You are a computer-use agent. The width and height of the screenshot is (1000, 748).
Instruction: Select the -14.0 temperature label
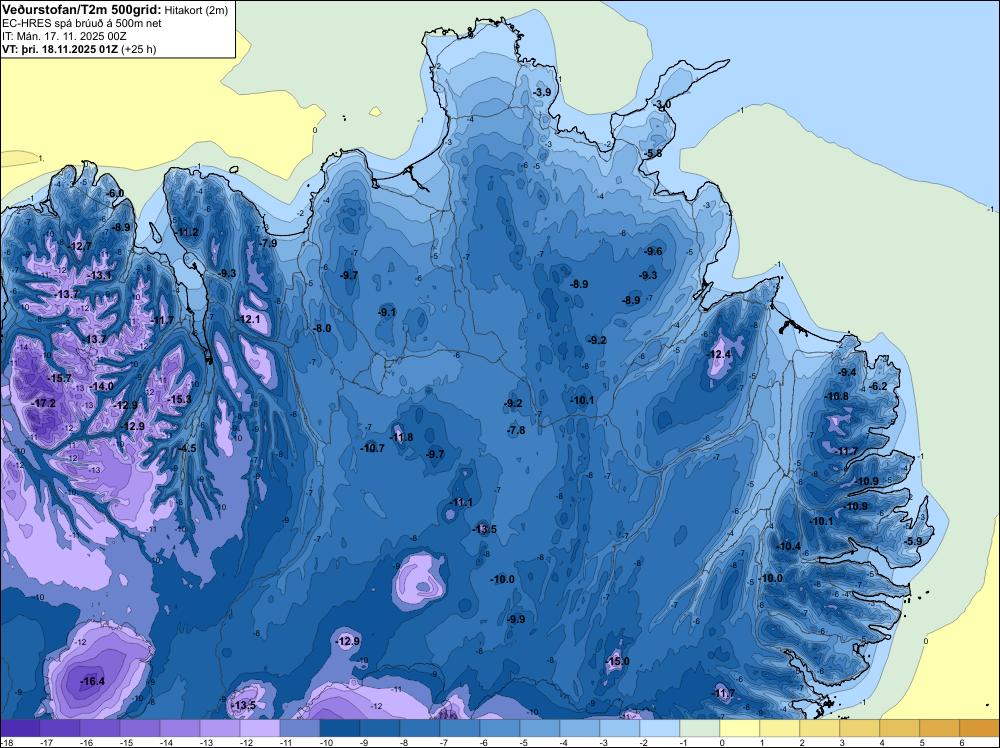point(101,386)
